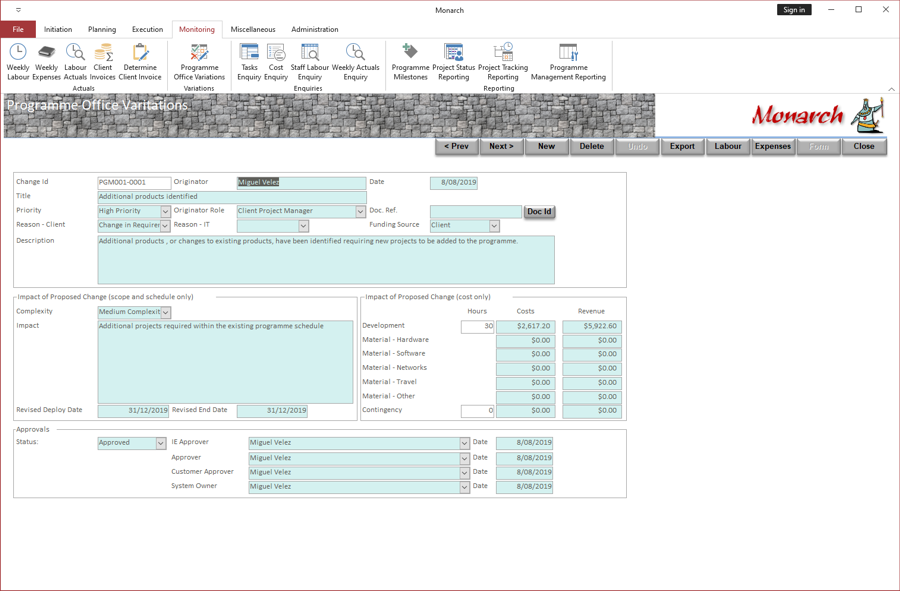Expand the Complexity dropdown
900x591 pixels.
coord(165,313)
